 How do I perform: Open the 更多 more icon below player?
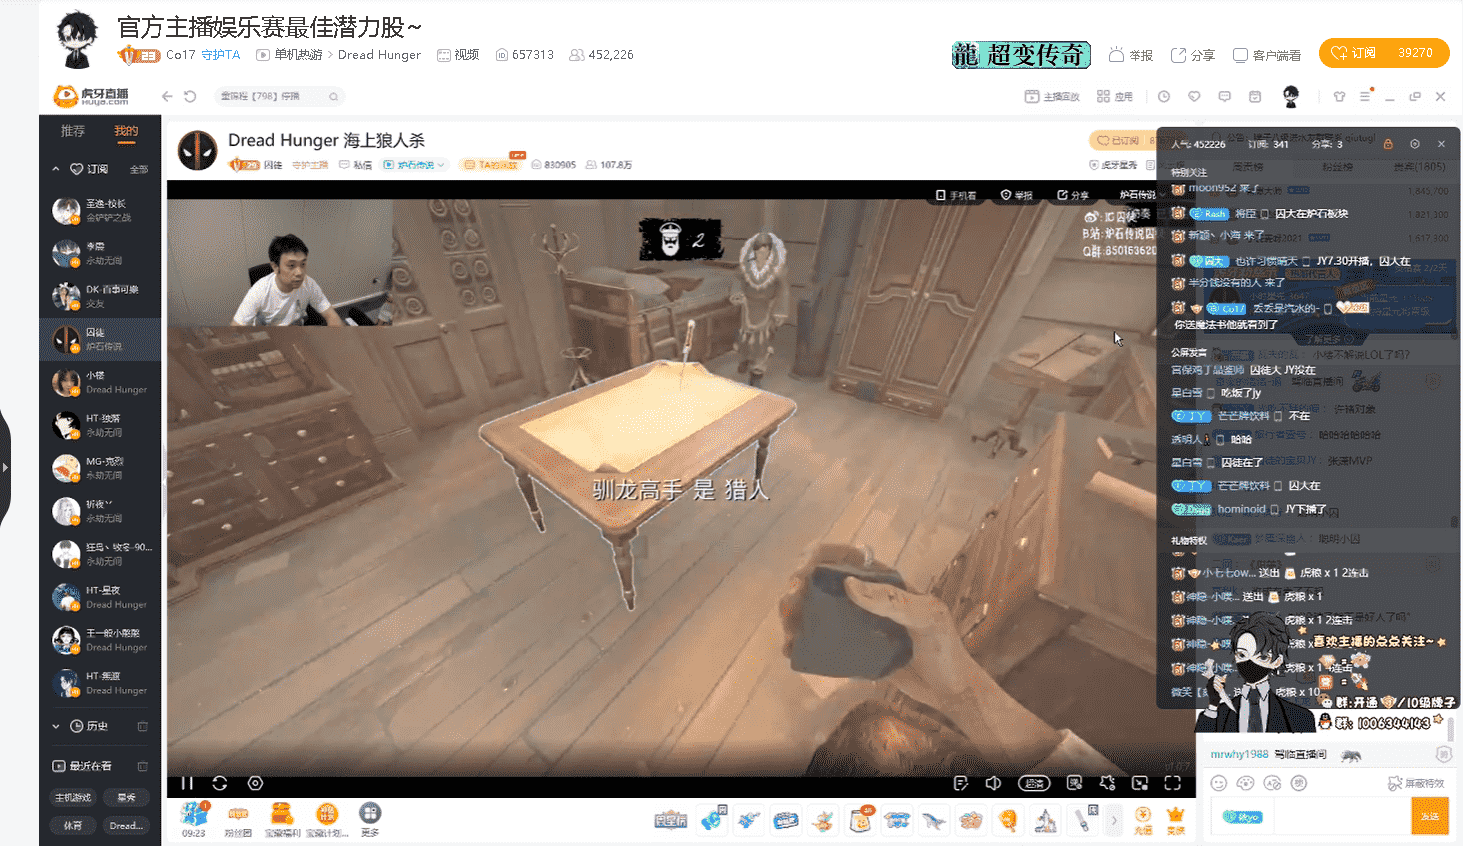370,819
